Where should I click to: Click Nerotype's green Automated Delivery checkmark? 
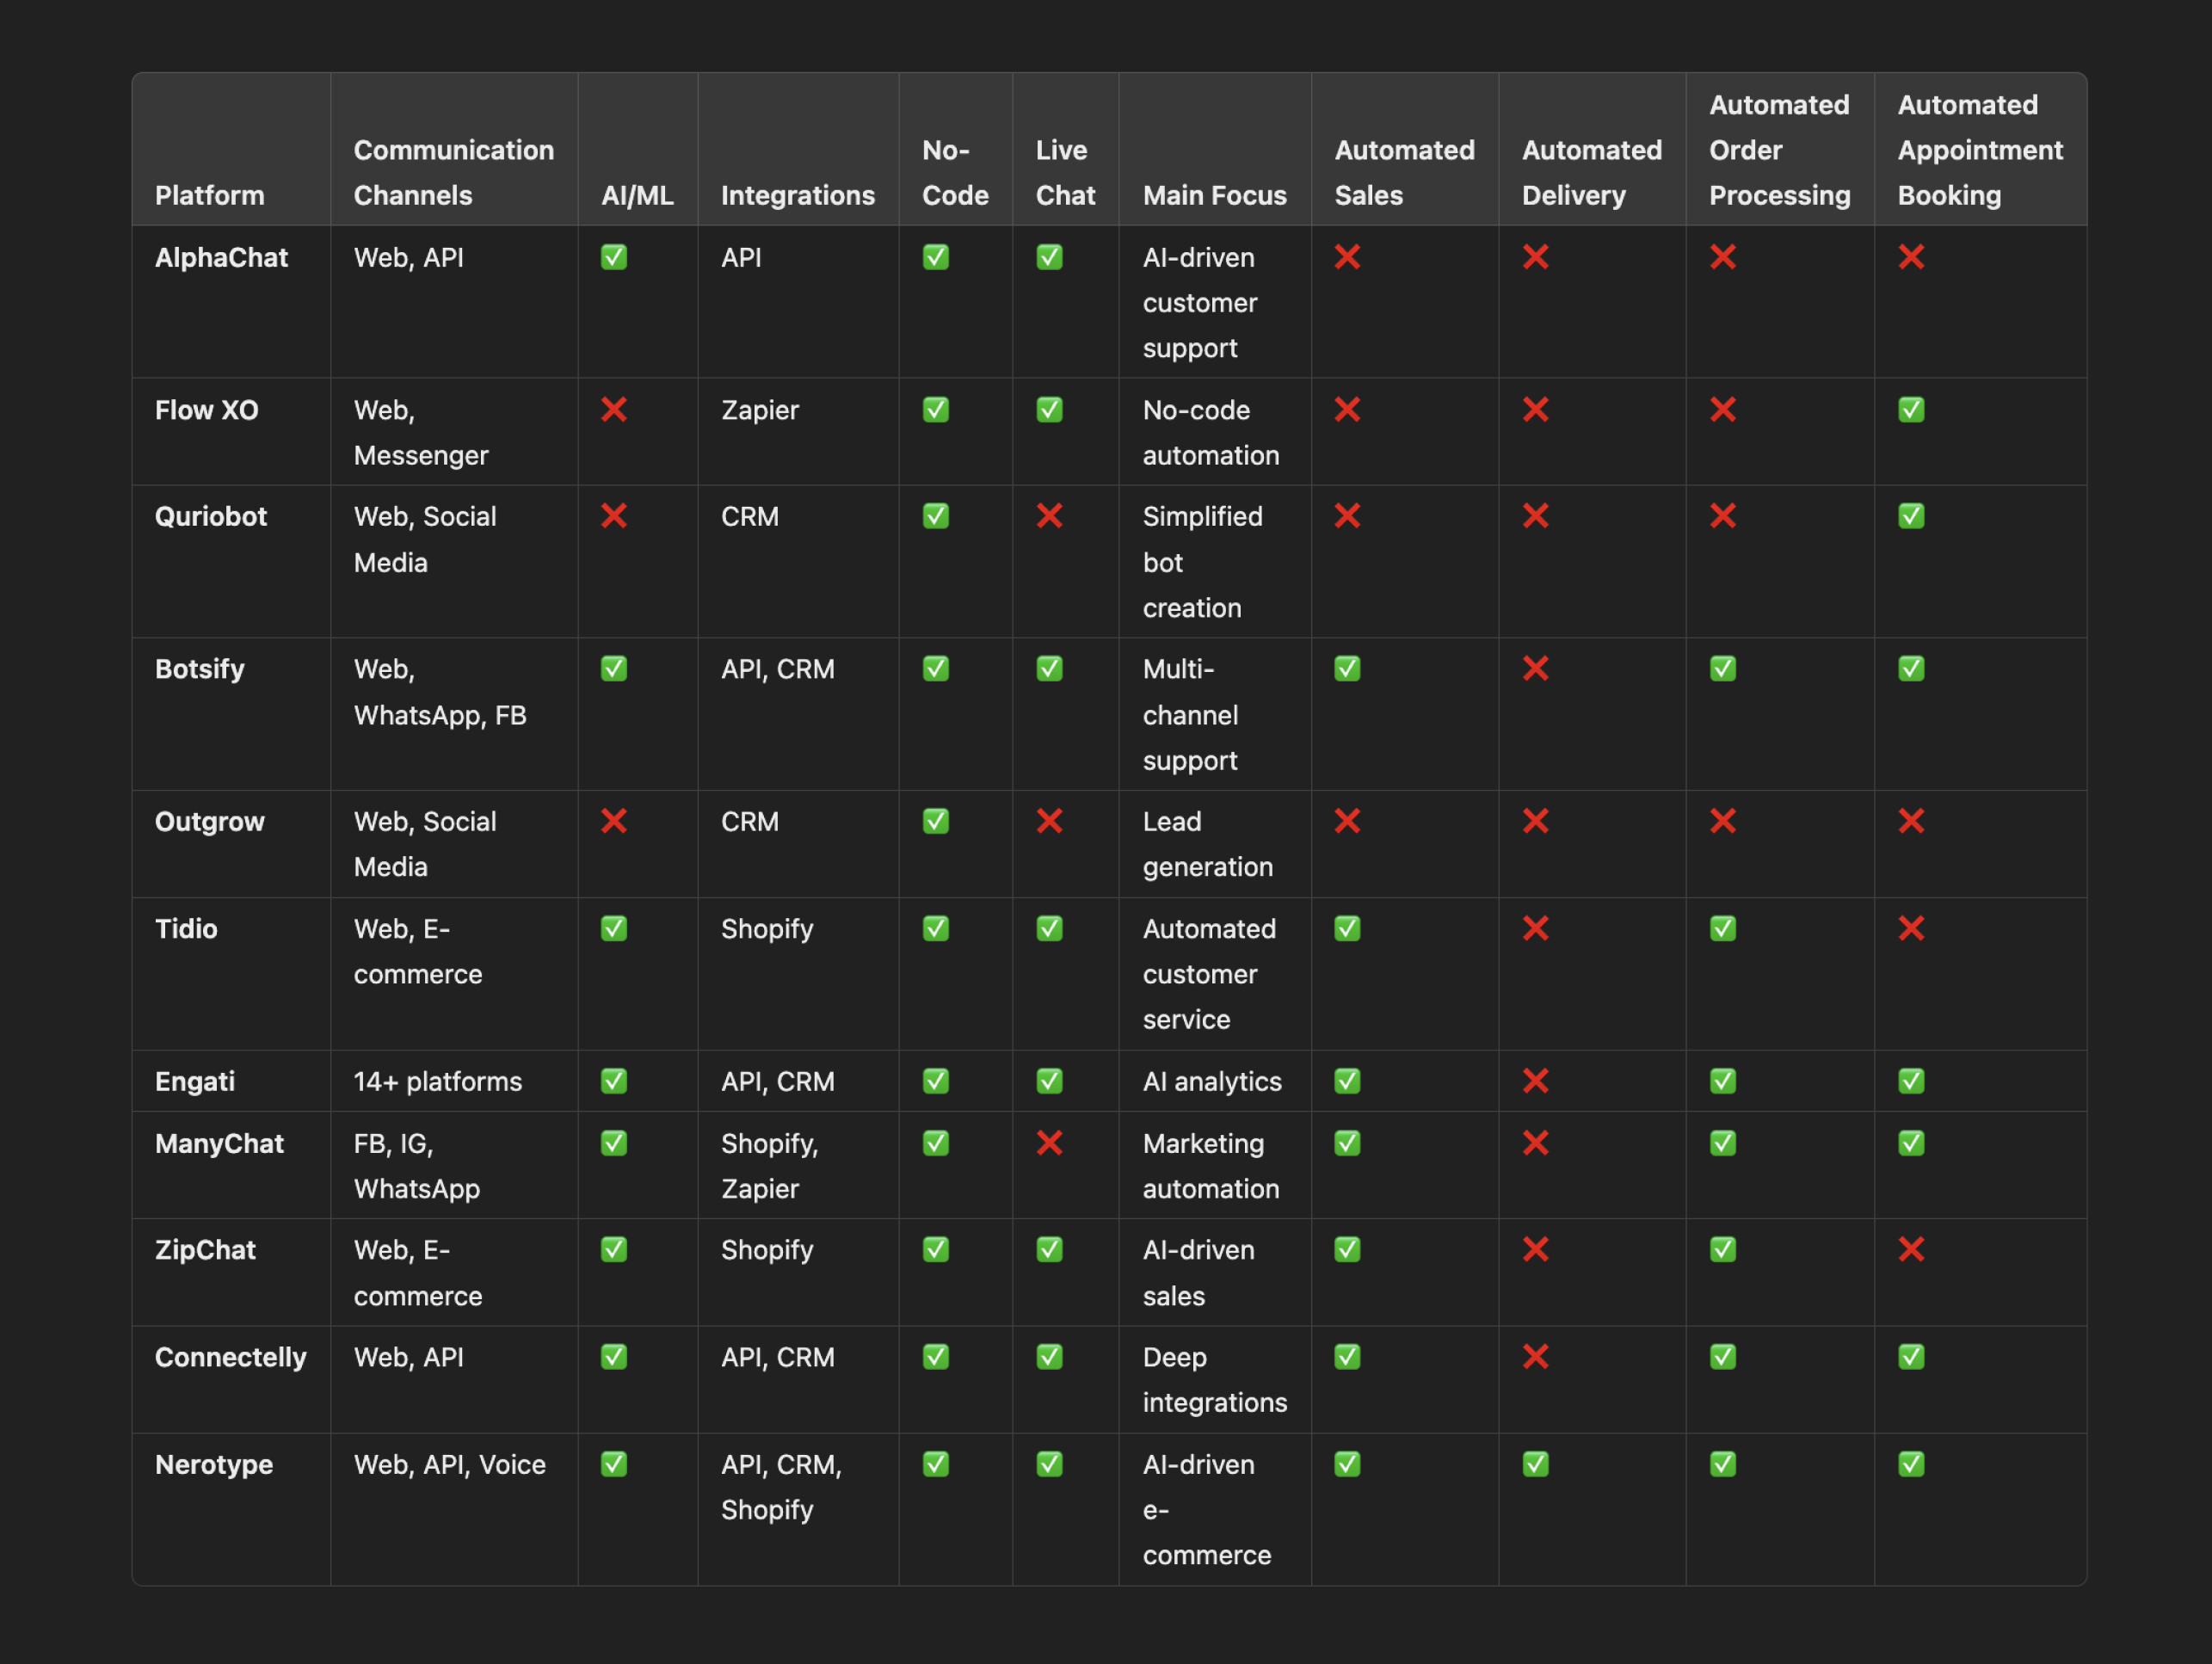1535,1464
